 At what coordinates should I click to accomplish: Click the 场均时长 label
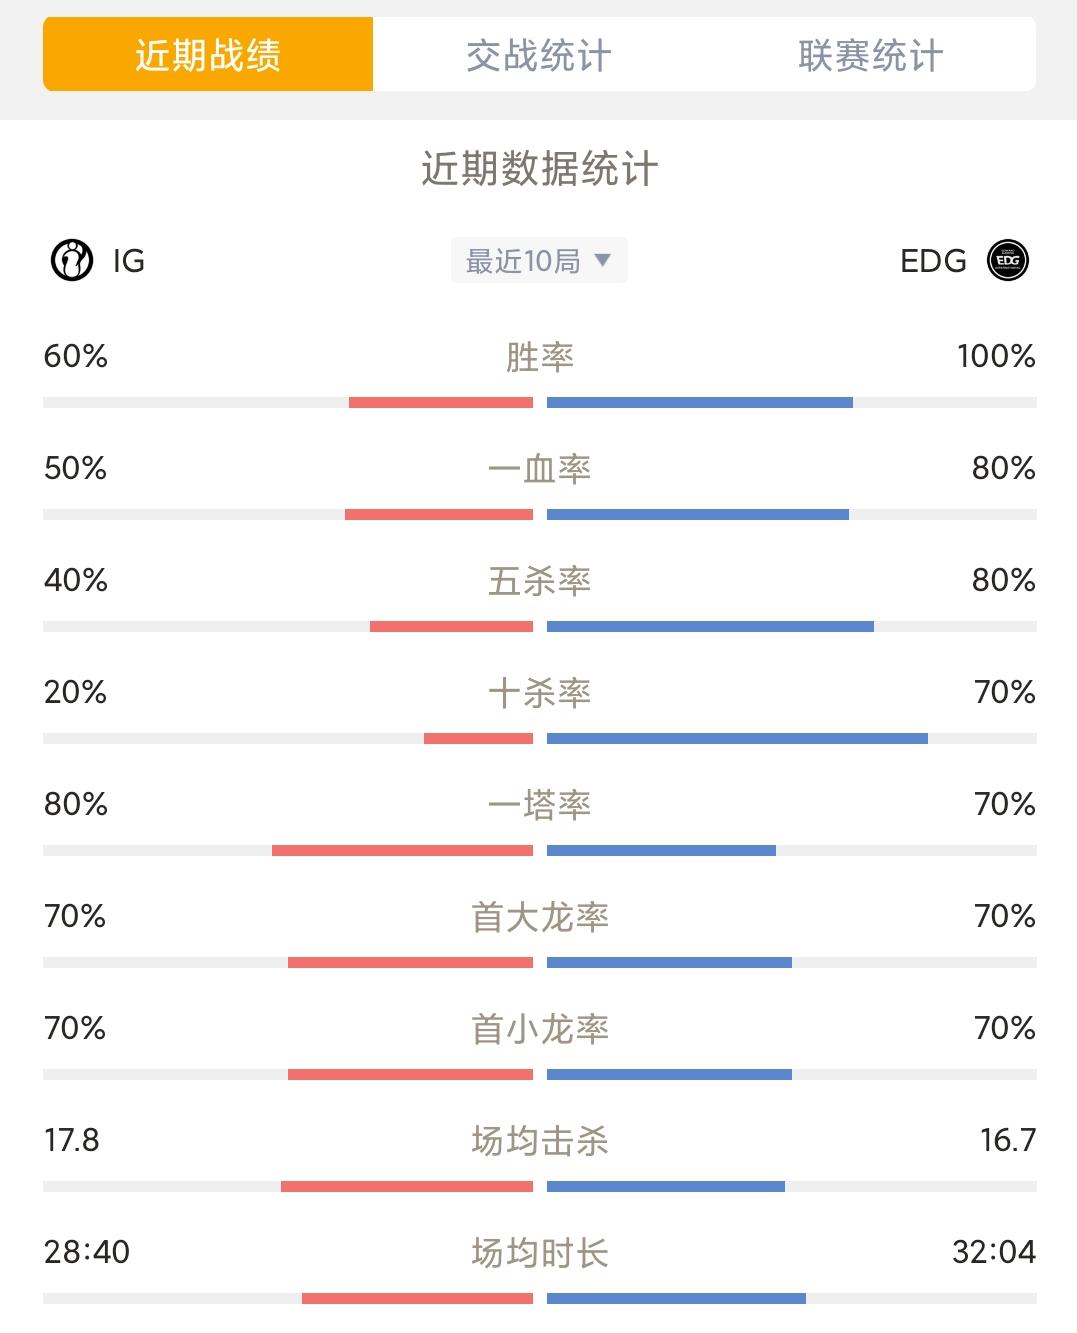click(540, 1252)
